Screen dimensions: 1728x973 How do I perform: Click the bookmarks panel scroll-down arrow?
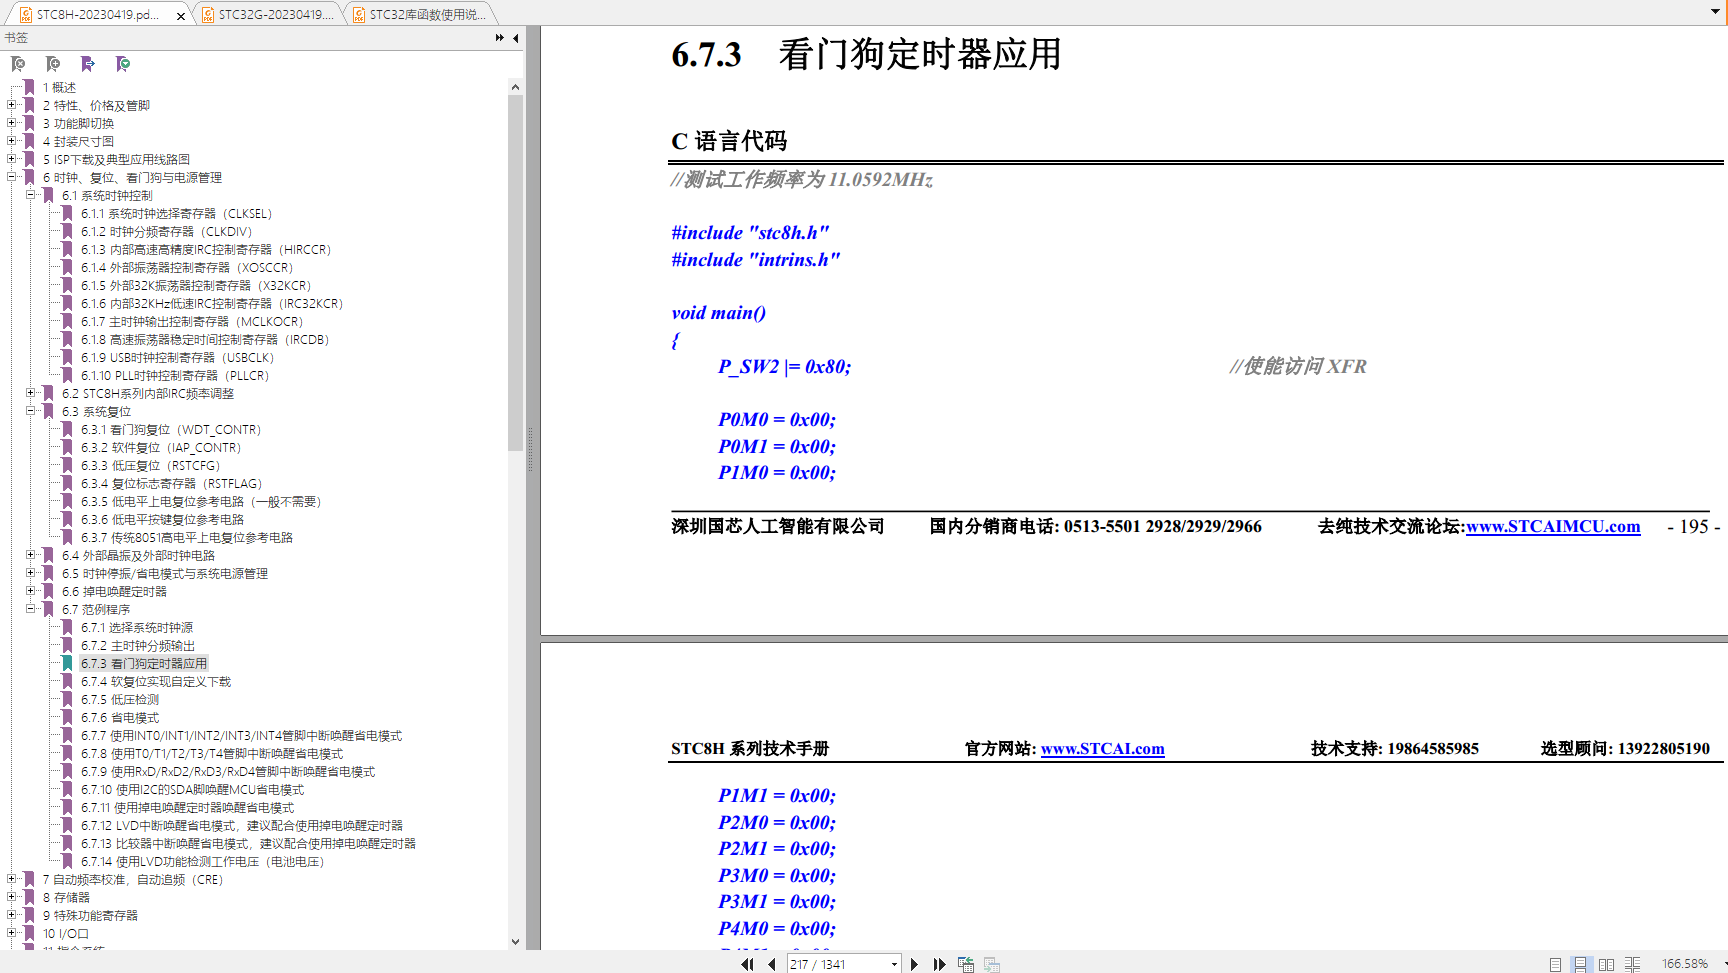point(516,941)
